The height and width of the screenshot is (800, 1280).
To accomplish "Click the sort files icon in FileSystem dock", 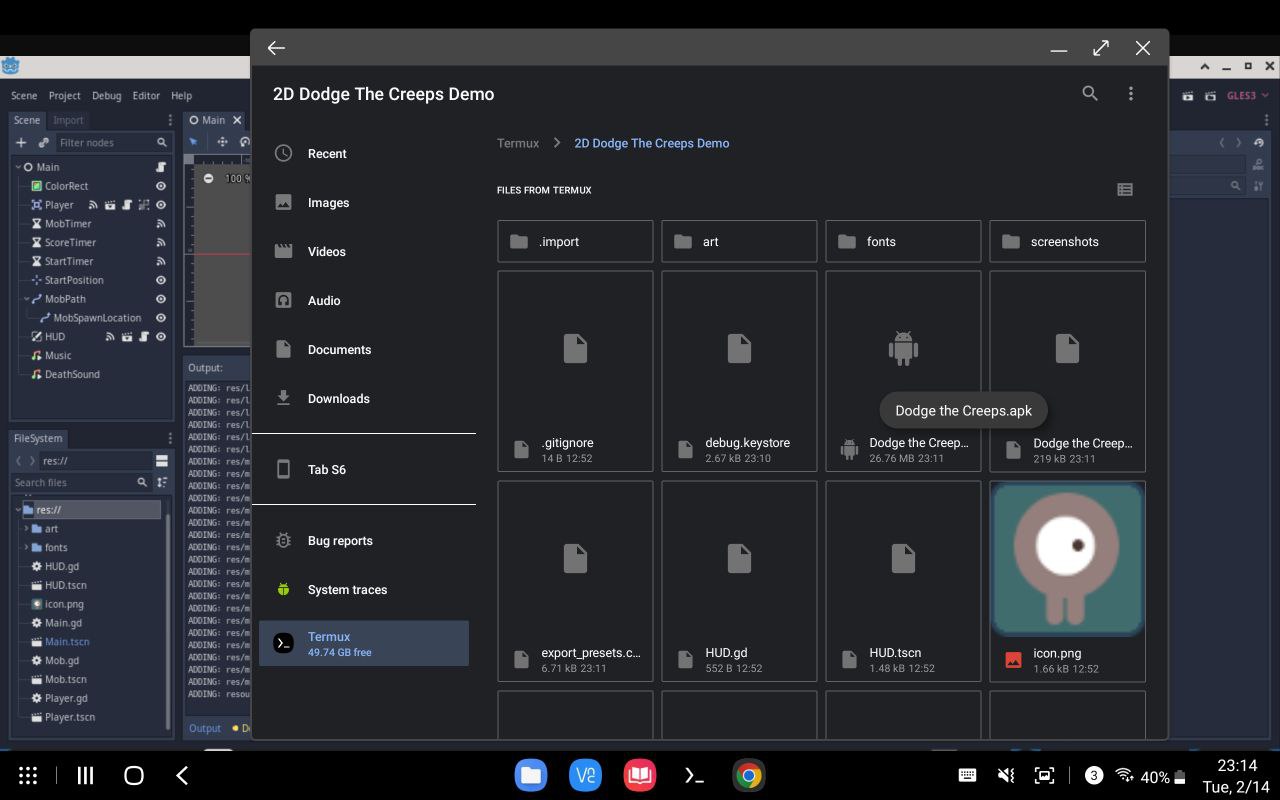I will pos(162,482).
